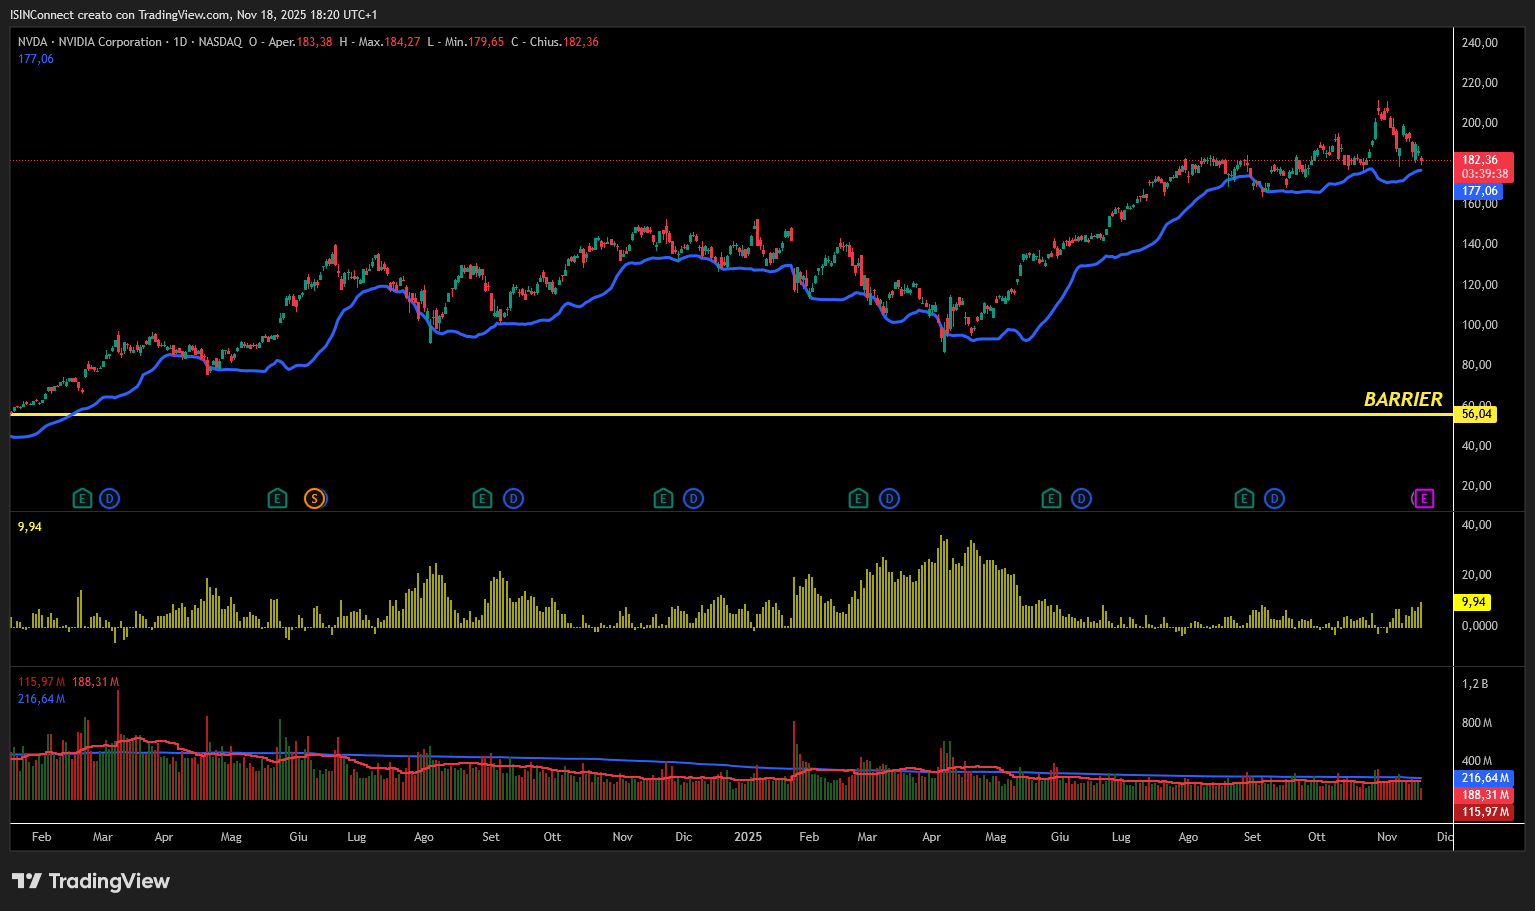Click the blue 216,64 M volume axis label

tap(1485, 778)
